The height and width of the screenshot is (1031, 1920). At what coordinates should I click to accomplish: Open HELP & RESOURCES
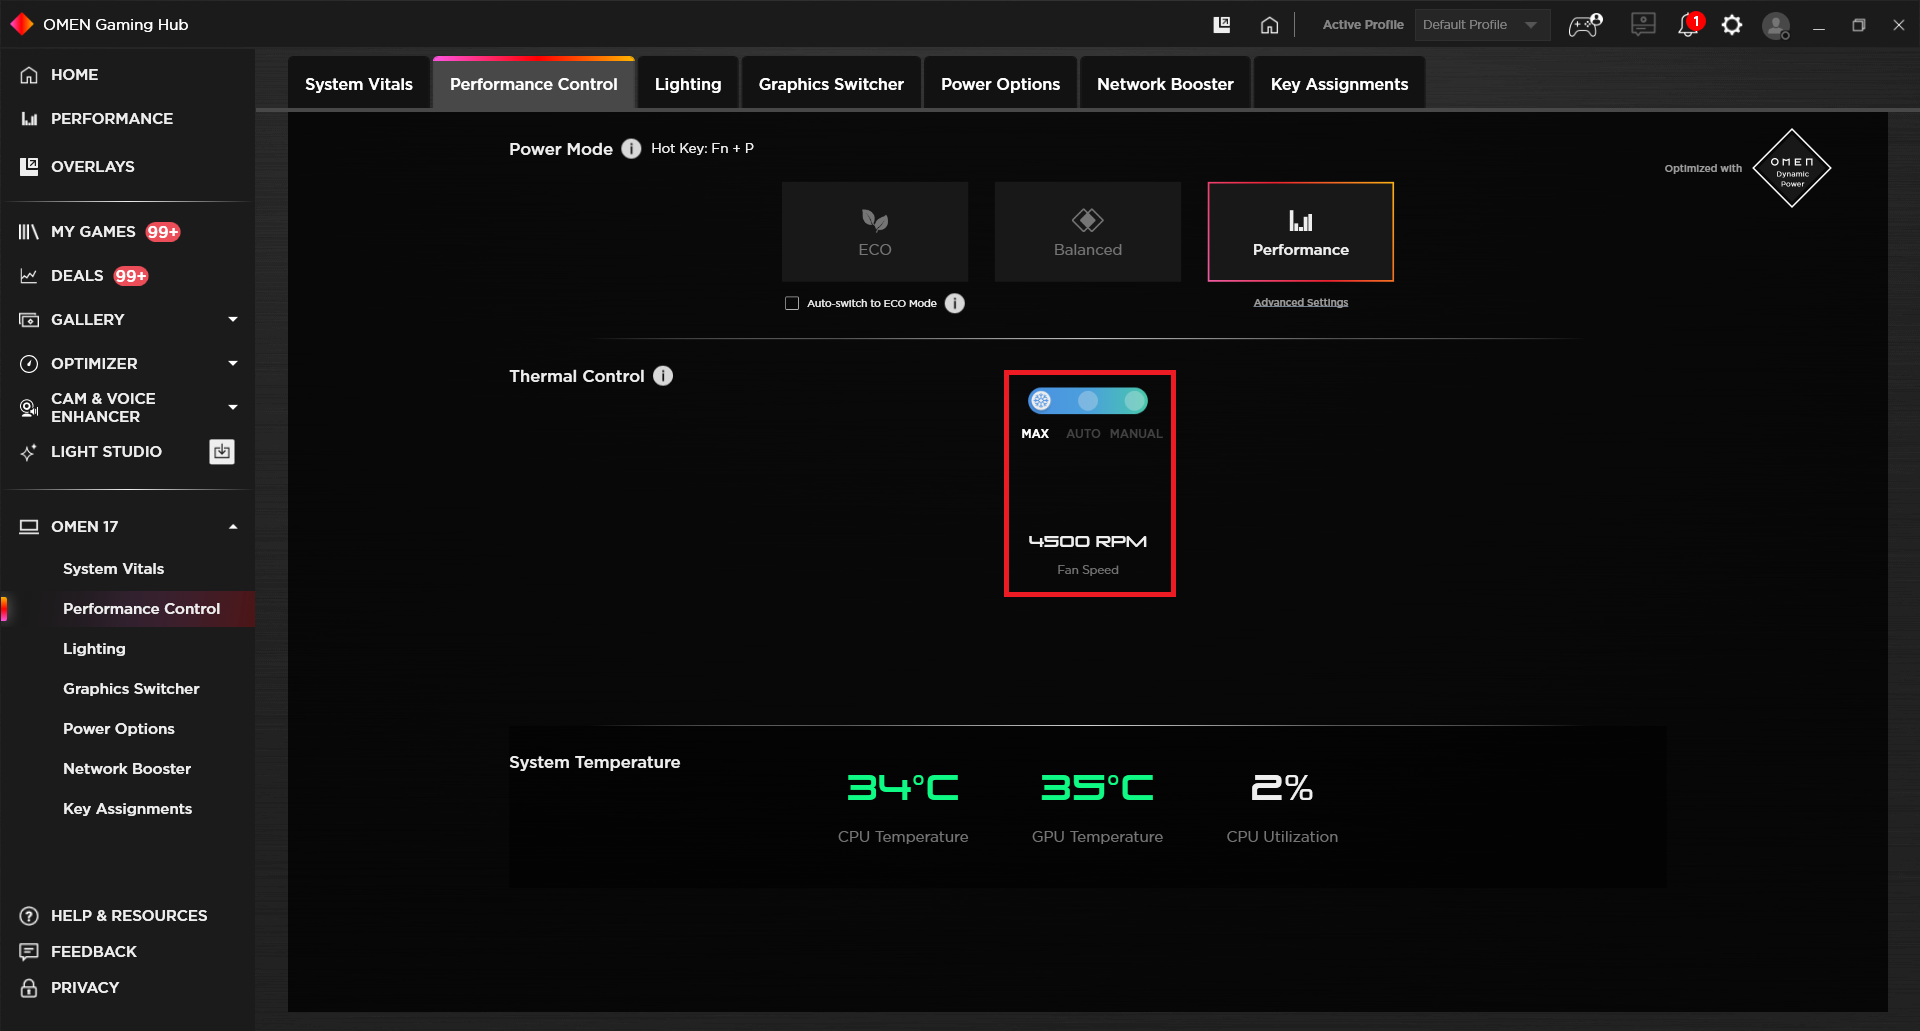point(129,915)
